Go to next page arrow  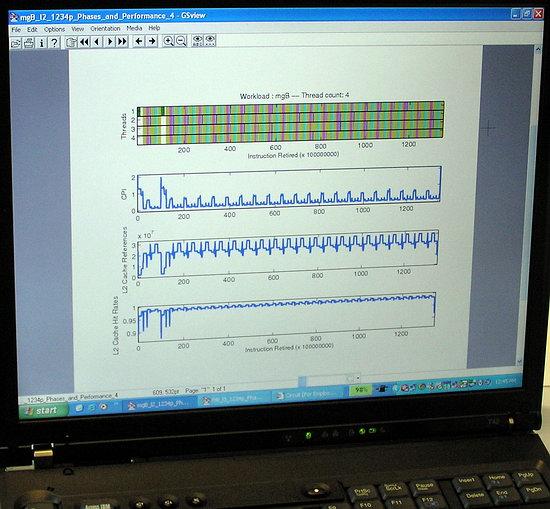tap(109, 42)
